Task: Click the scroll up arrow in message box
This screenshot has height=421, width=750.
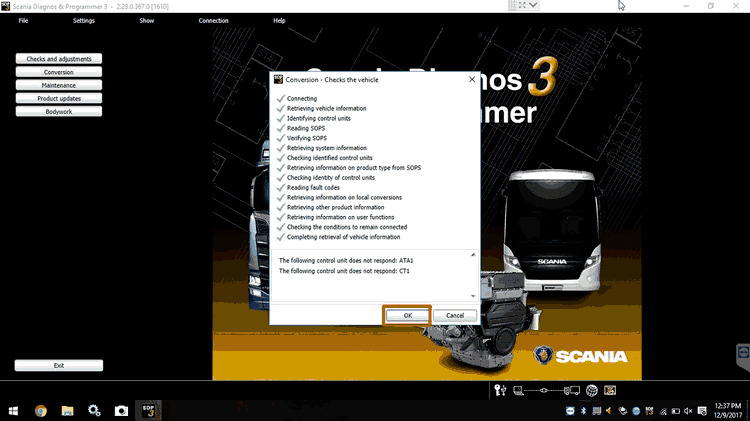Action: point(473,255)
